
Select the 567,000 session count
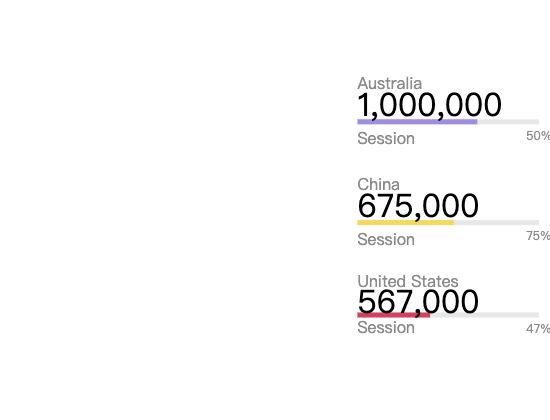coord(418,302)
